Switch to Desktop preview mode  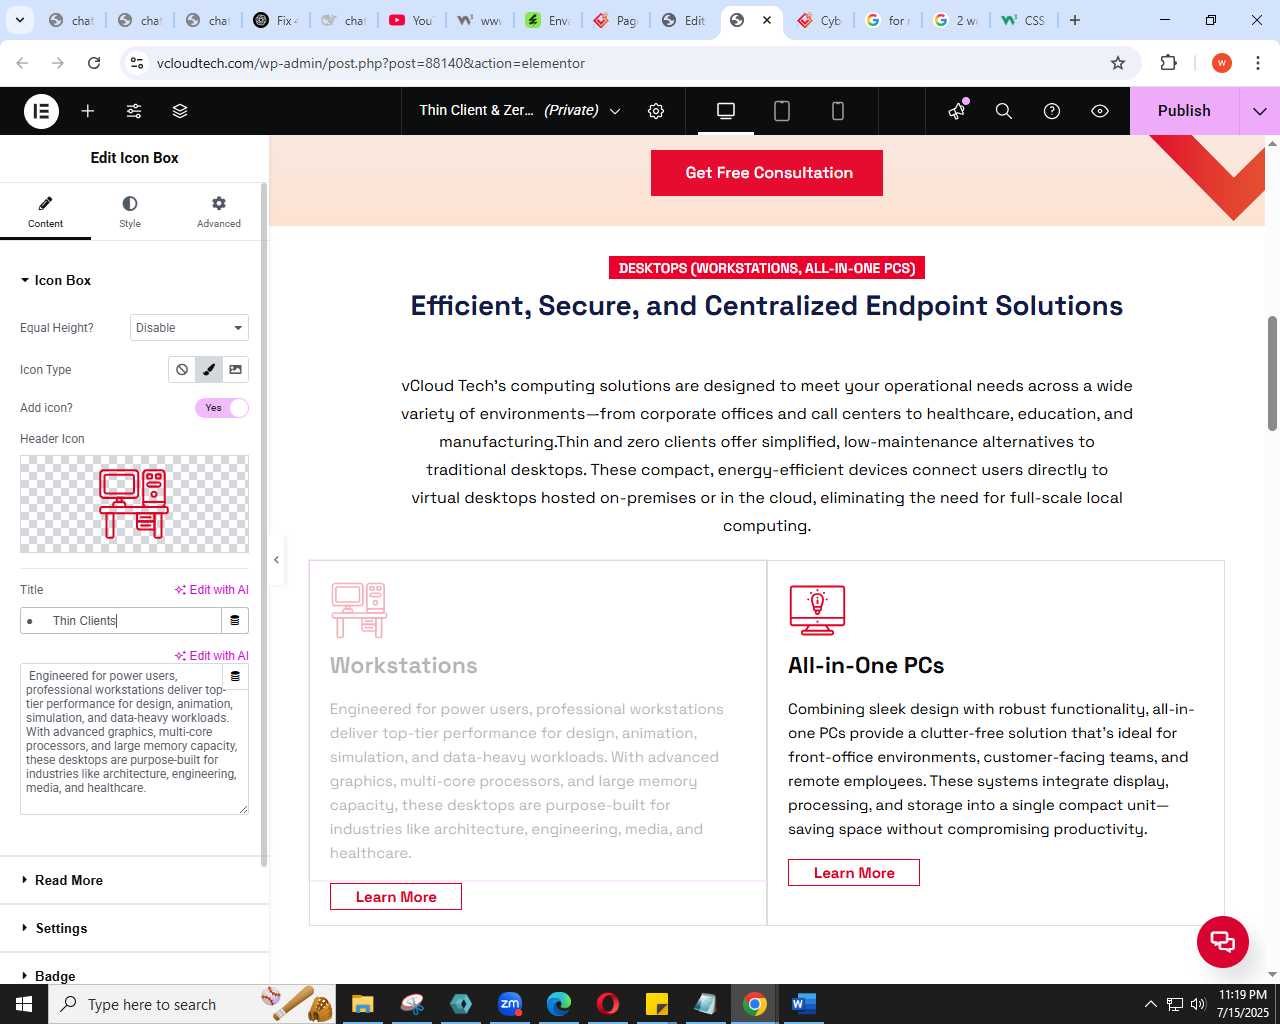click(726, 111)
